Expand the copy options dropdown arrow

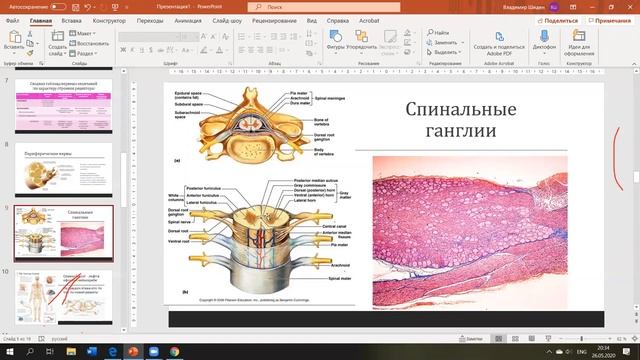pos(37,44)
